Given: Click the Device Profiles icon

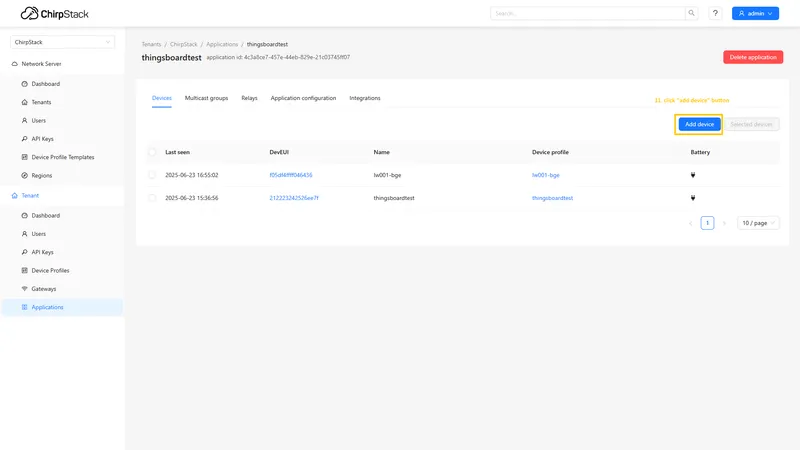Looking at the screenshot, I should 24,270.
